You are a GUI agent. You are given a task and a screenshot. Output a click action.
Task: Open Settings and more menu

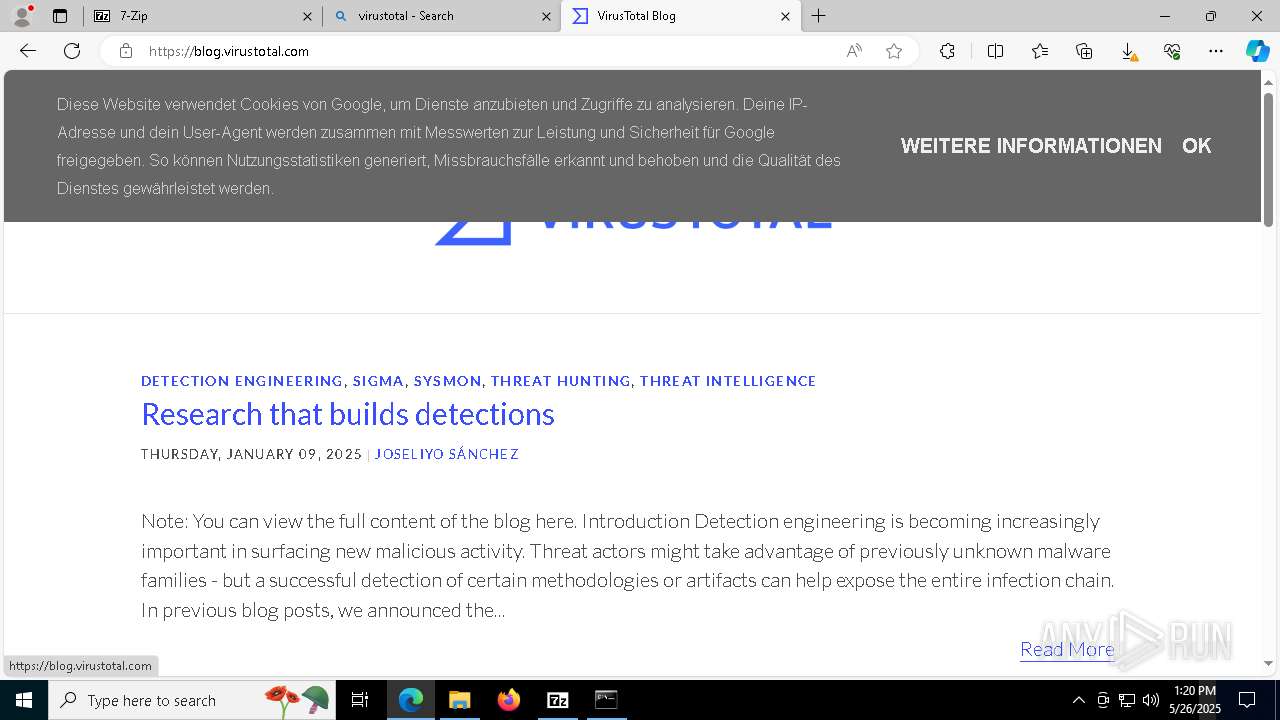[x=1216, y=51]
